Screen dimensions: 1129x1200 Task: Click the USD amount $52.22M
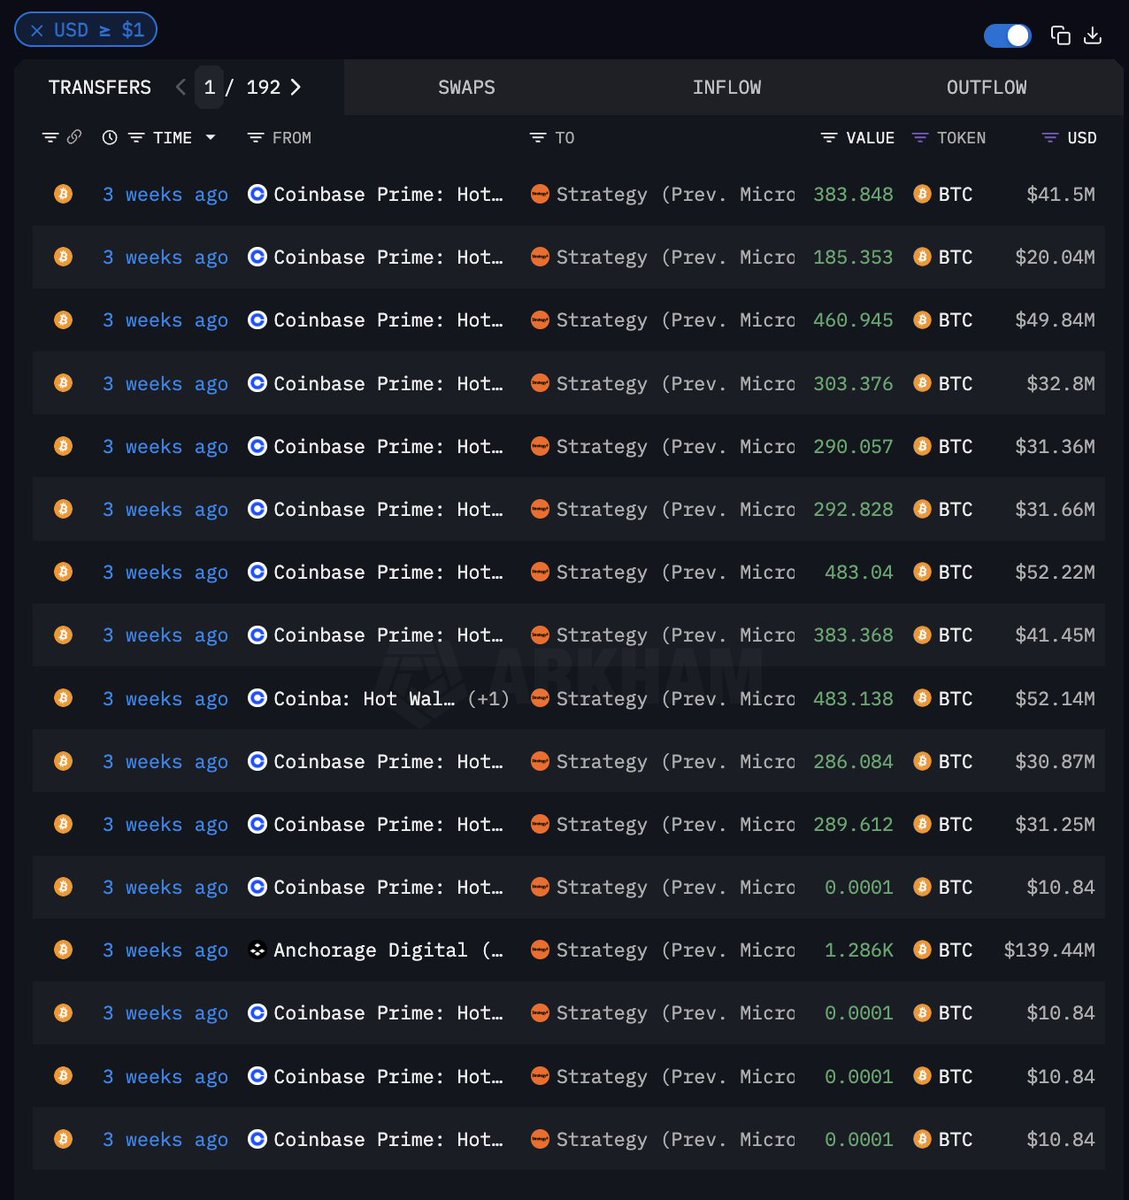tap(1055, 572)
